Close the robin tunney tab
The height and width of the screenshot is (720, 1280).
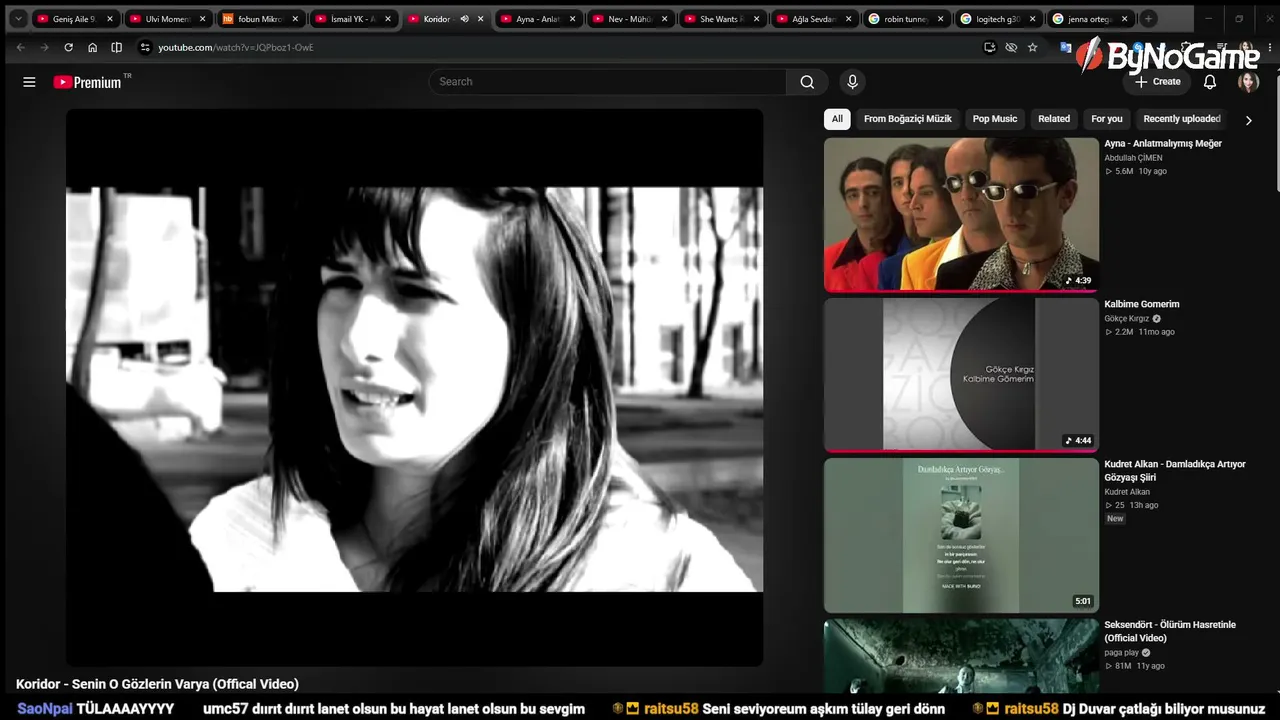pos(941,19)
